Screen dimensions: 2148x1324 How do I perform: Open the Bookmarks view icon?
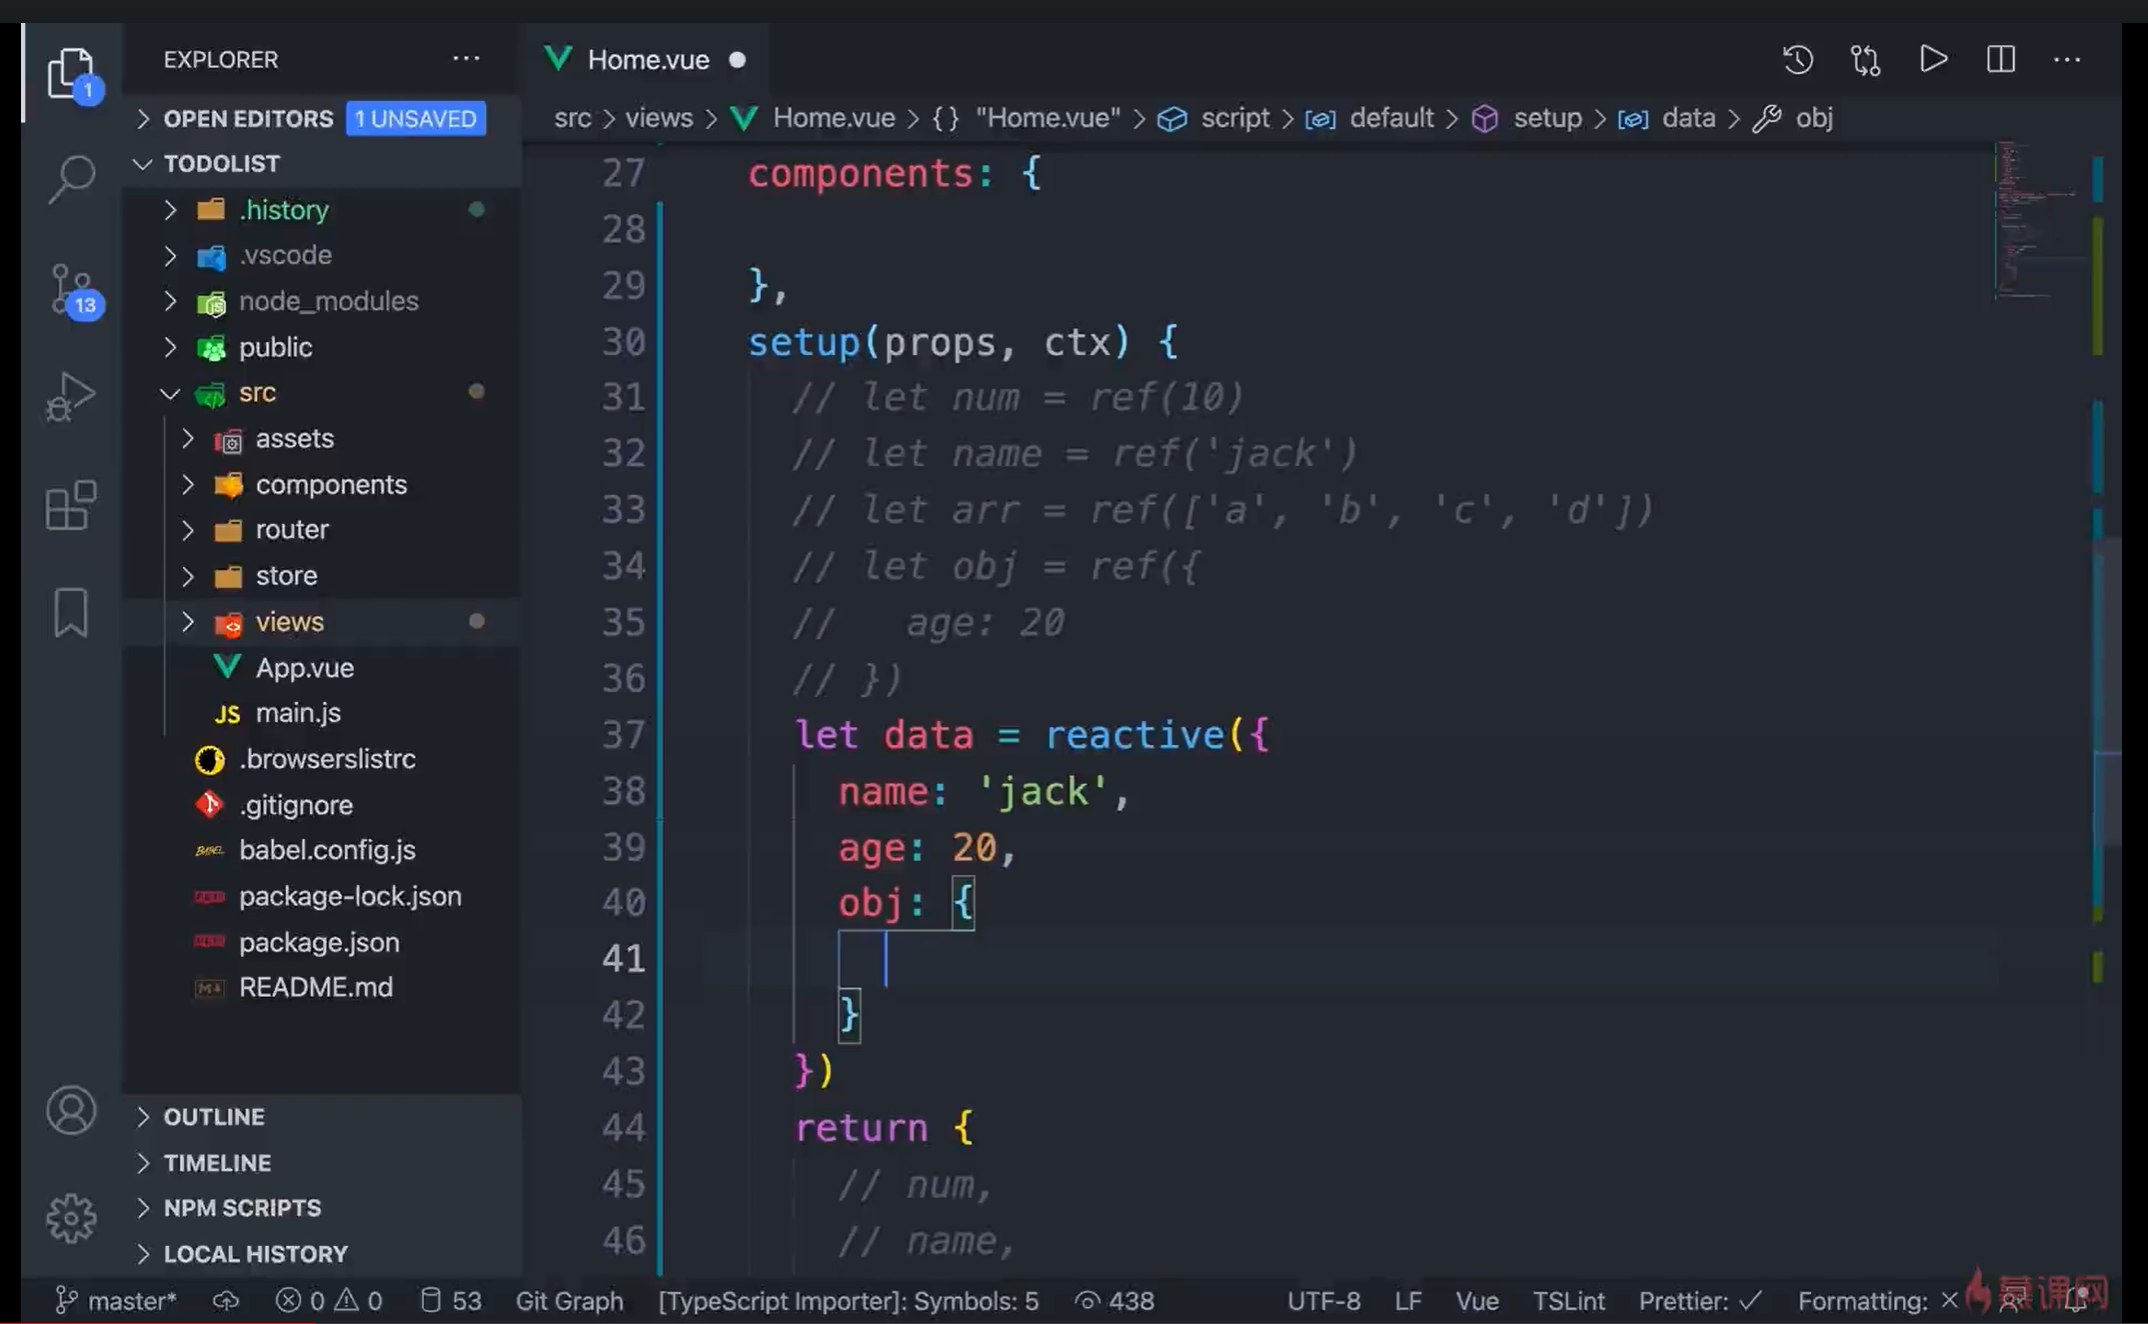pyautogui.click(x=71, y=612)
